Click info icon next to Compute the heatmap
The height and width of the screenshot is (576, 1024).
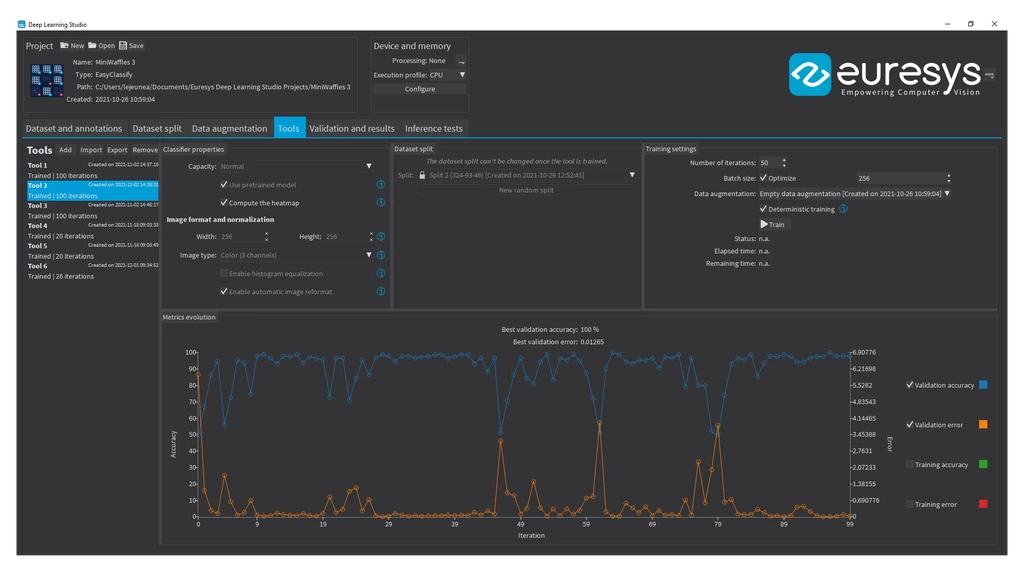381,203
